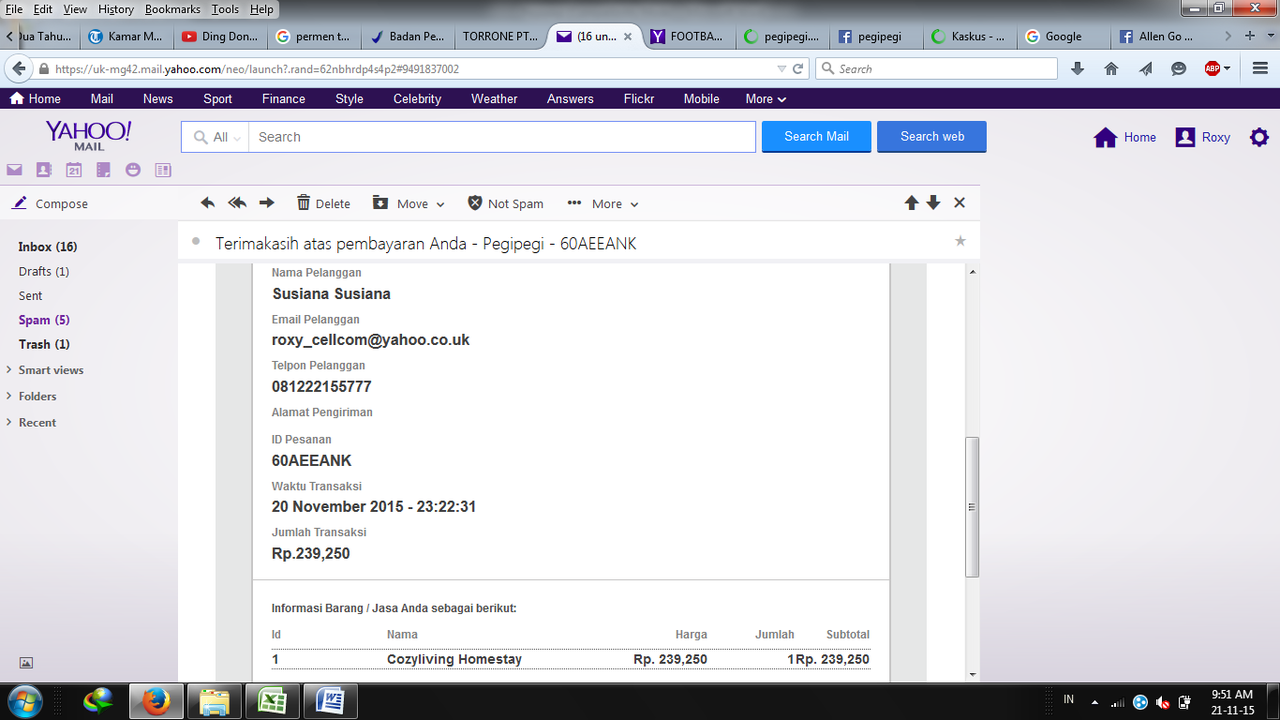Screen dimensions: 1280x720
Task: Focus the Yahoo Mail search field
Action: (x=502, y=137)
